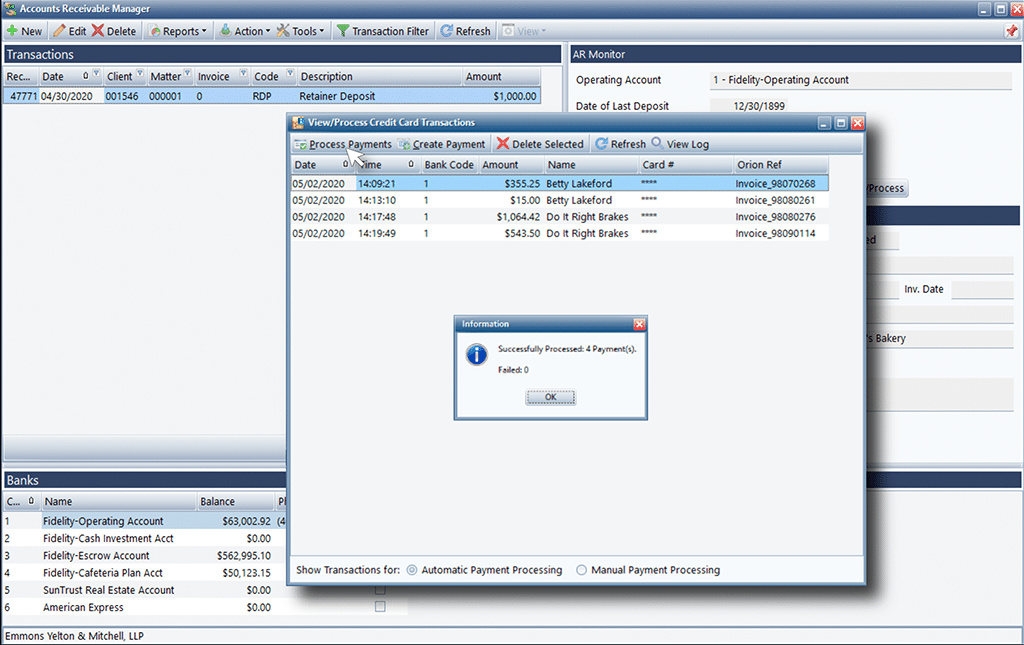Select Manual Payment Processing radio button

[x=582, y=570]
